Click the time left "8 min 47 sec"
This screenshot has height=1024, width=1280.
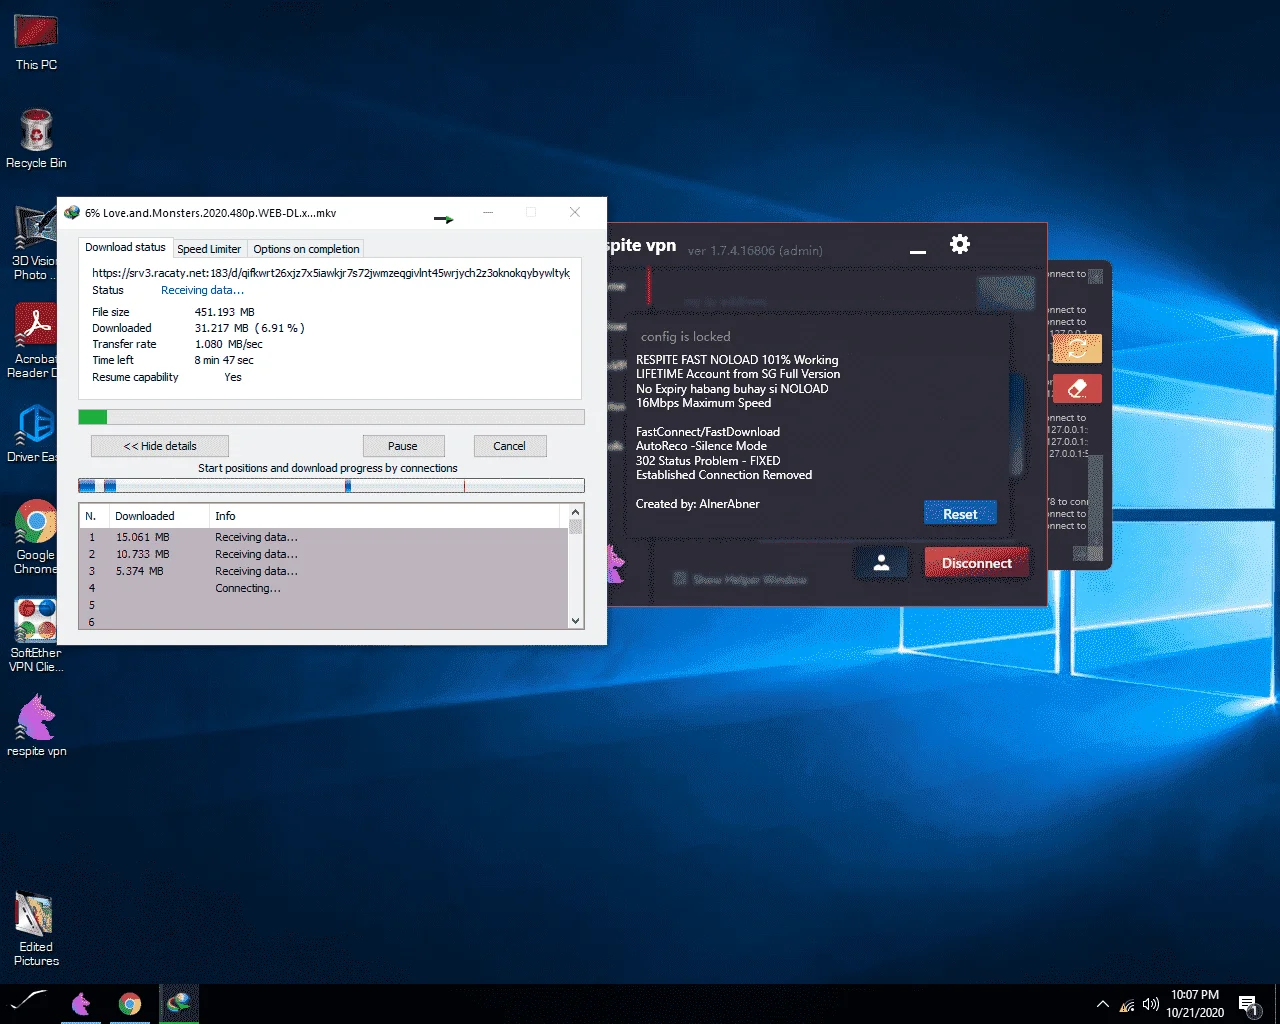click(224, 360)
